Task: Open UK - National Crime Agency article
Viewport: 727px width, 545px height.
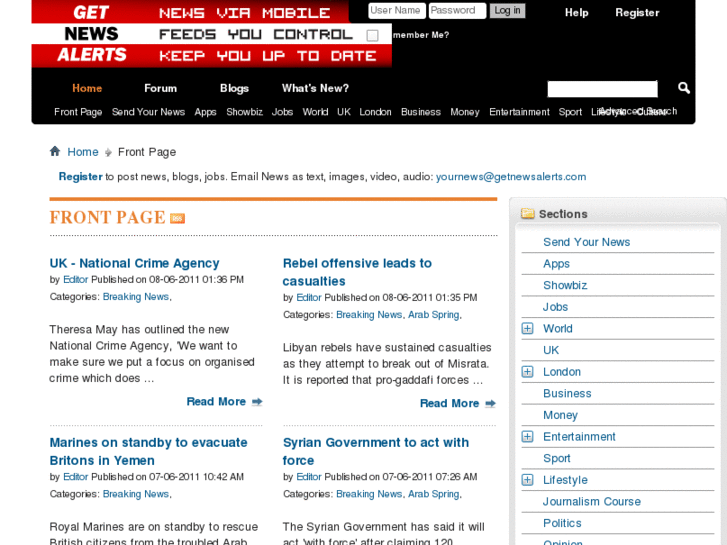Action: 134,263
